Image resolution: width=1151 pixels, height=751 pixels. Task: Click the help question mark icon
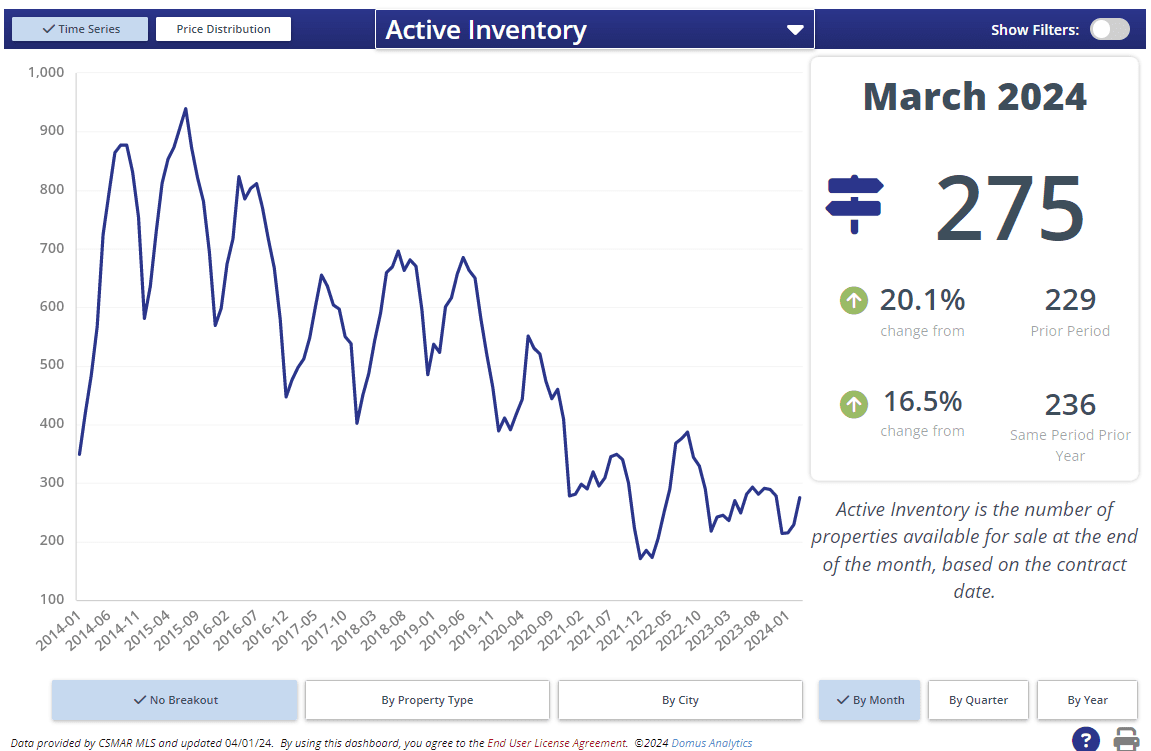tap(1086, 740)
